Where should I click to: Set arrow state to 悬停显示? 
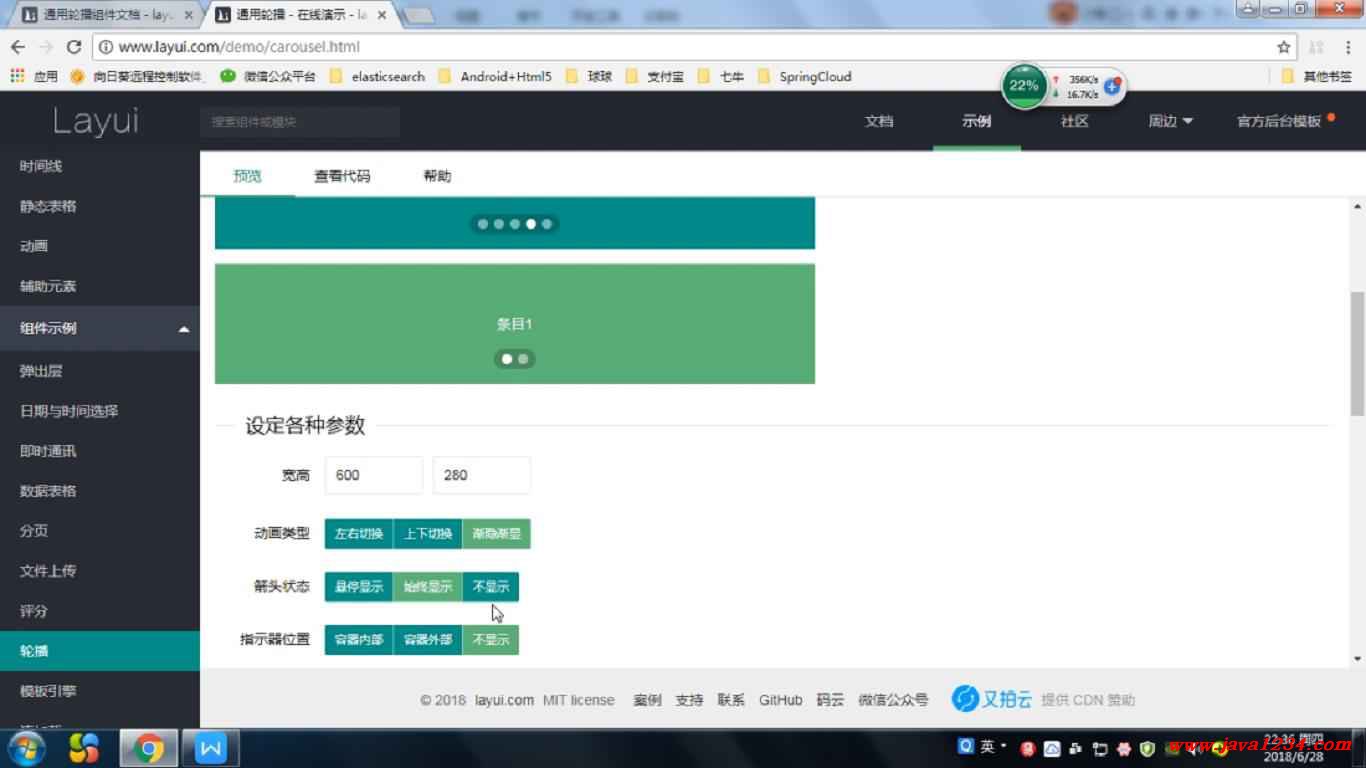[359, 587]
